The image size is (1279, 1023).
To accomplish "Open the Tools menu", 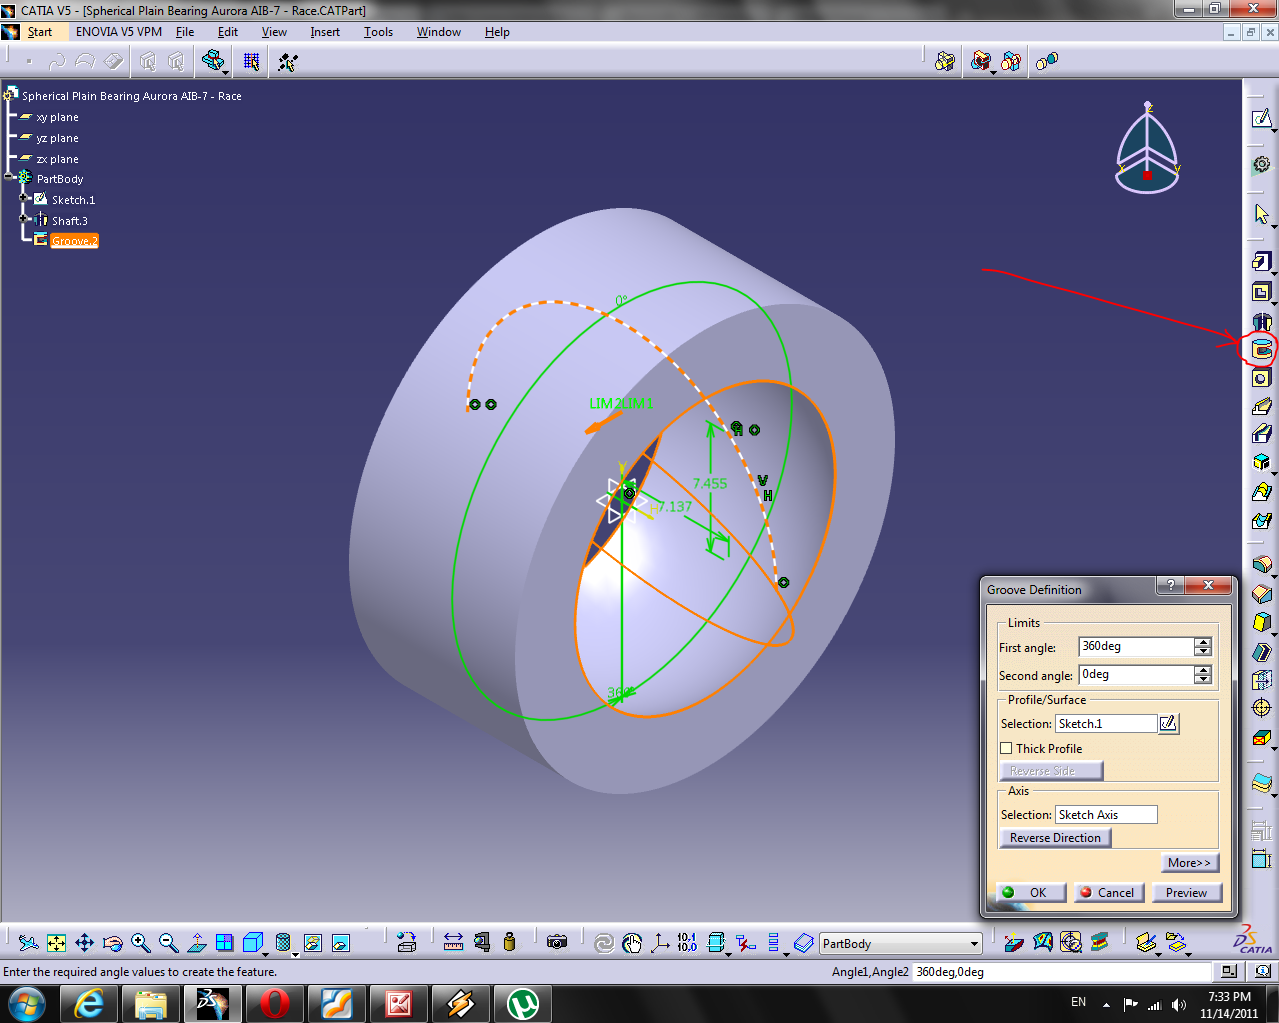I will (x=378, y=32).
